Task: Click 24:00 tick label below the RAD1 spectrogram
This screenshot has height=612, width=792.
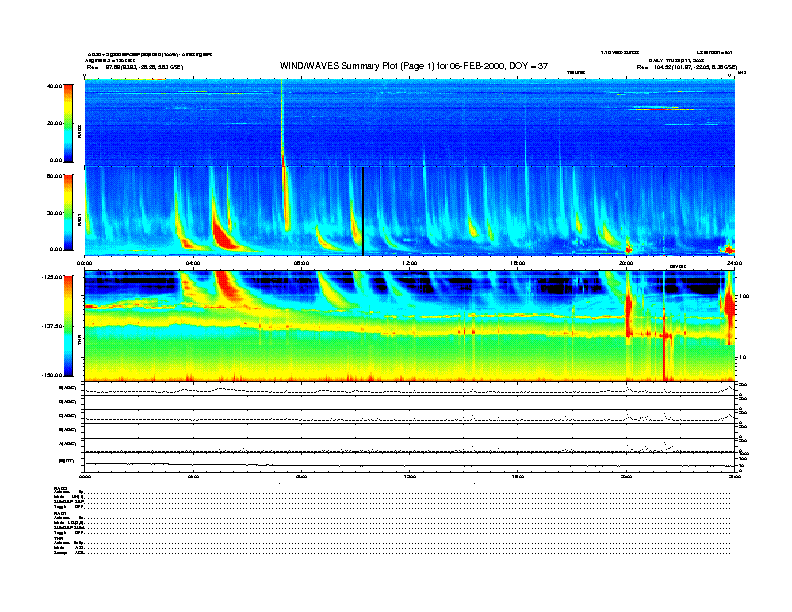Action: point(734,263)
